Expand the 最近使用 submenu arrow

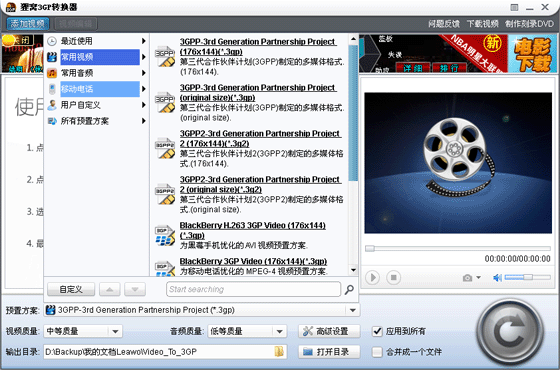[144, 41]
